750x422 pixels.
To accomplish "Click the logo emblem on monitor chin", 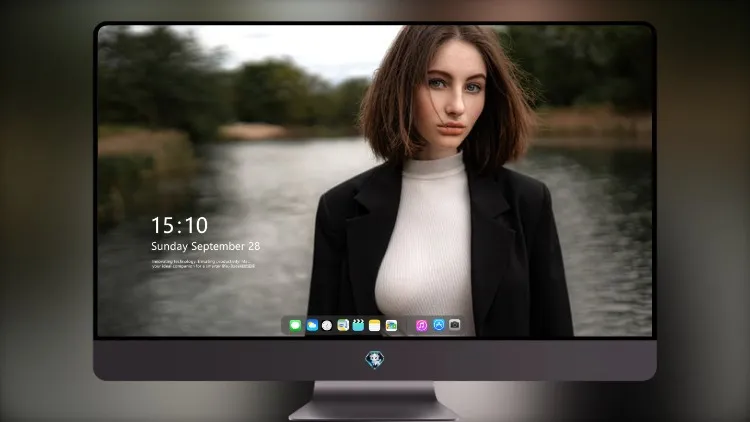I will pos(375,360).
